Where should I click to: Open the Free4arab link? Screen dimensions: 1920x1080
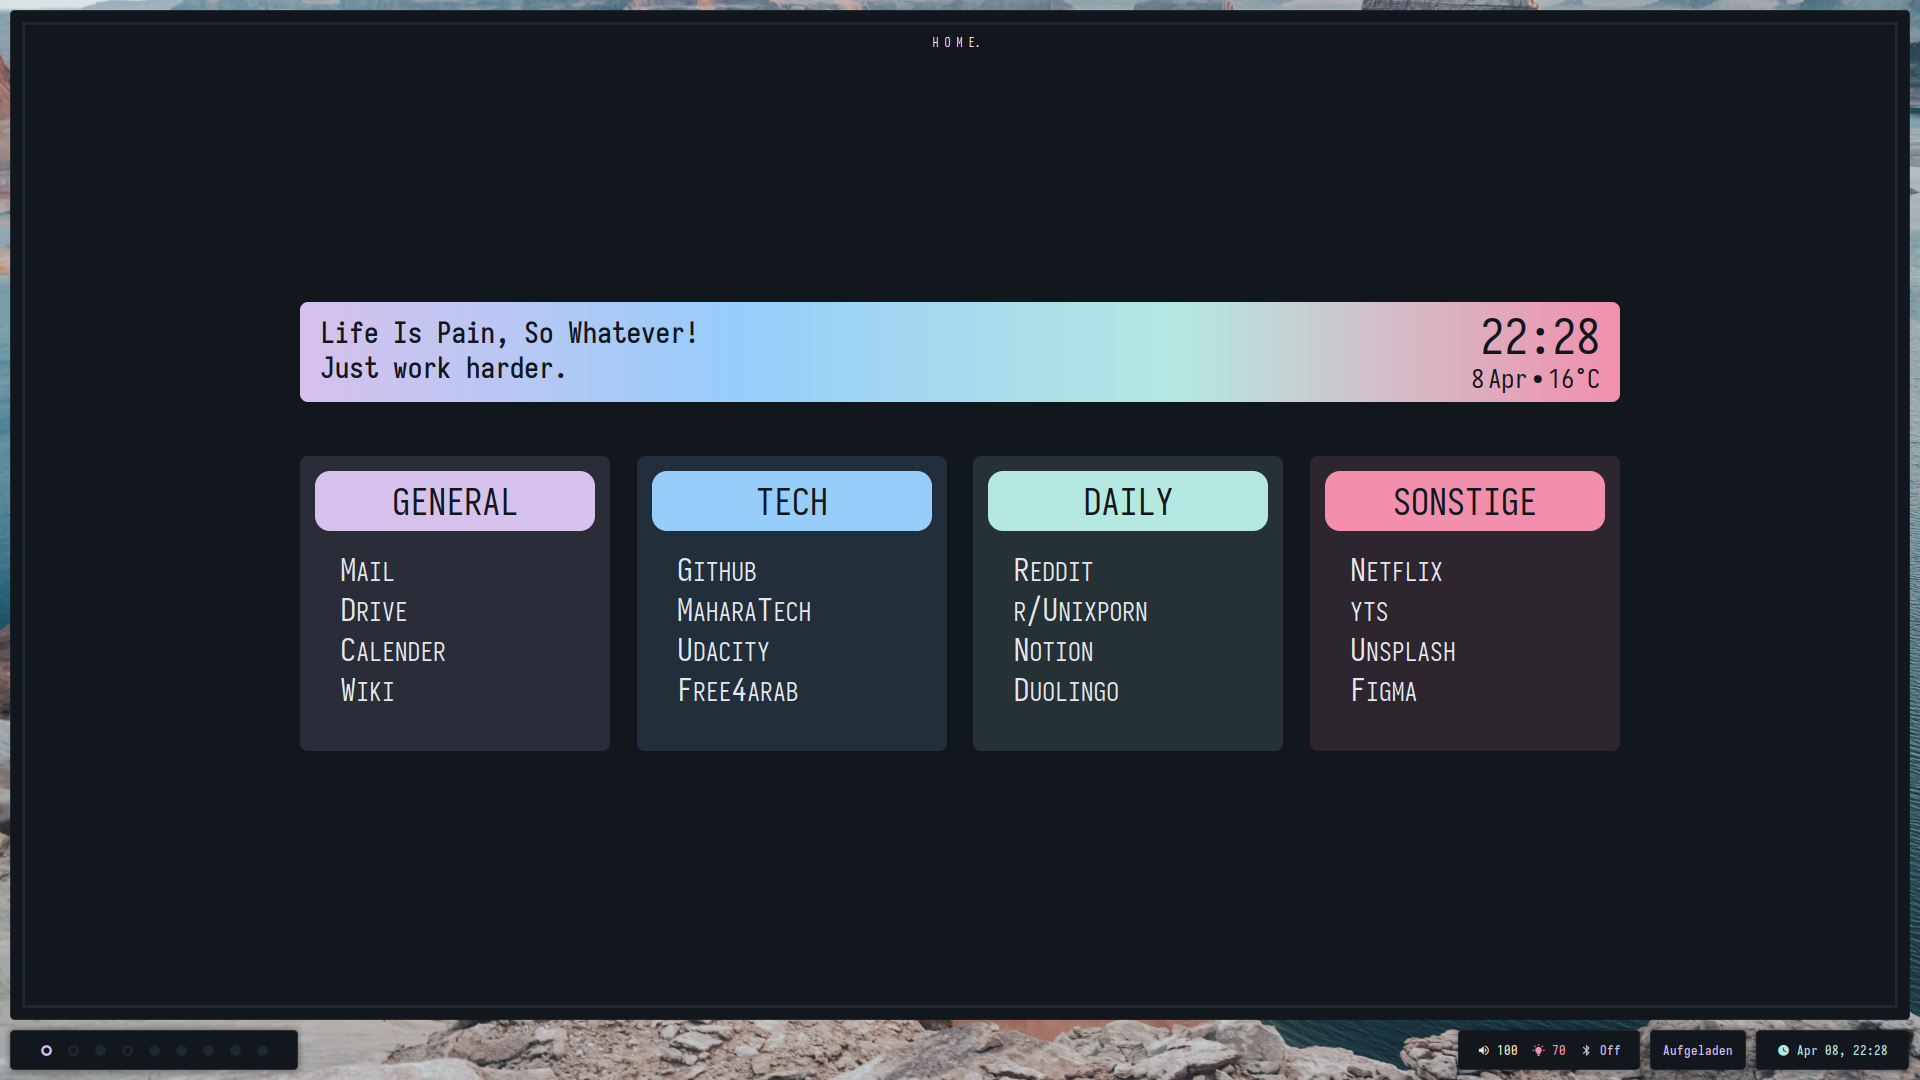pyautogui.click(x=737, y=691)
